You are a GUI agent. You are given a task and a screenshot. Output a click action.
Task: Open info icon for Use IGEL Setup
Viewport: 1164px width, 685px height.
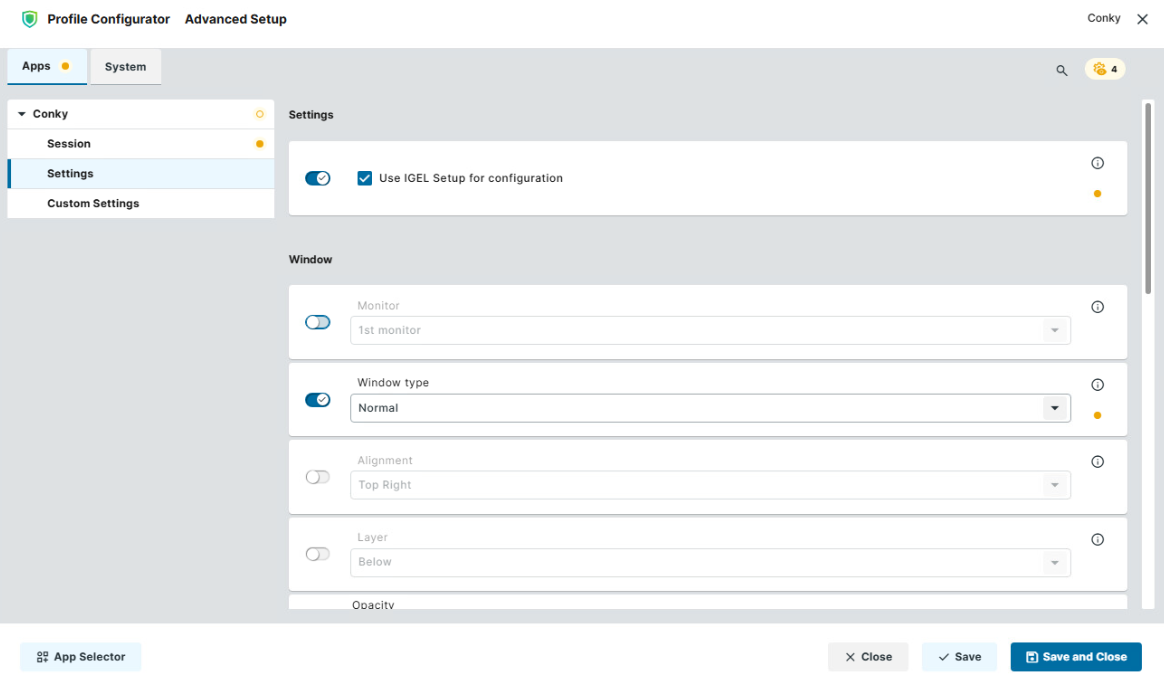pyautogui.click(x=1097, y=163)
